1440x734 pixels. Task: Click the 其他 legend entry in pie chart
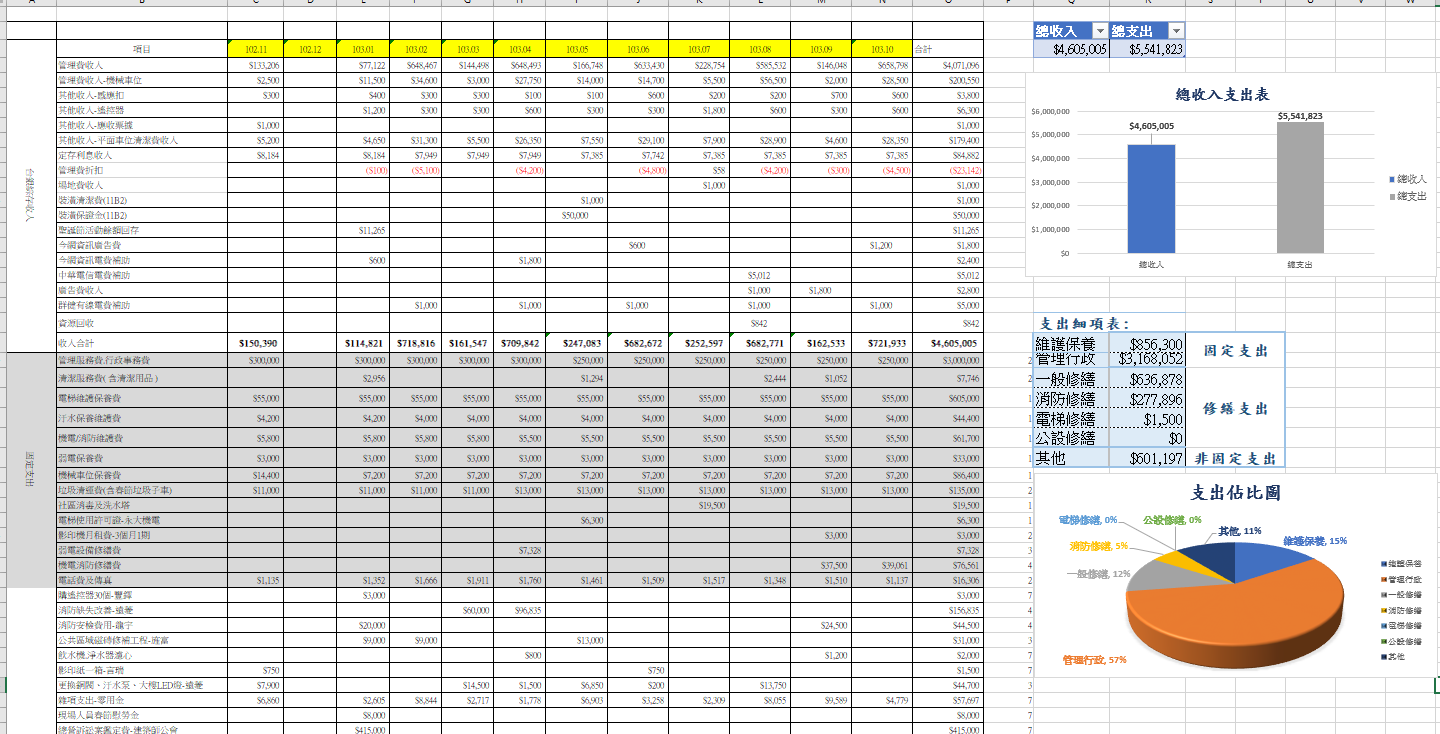click(x=1398, y=657)
